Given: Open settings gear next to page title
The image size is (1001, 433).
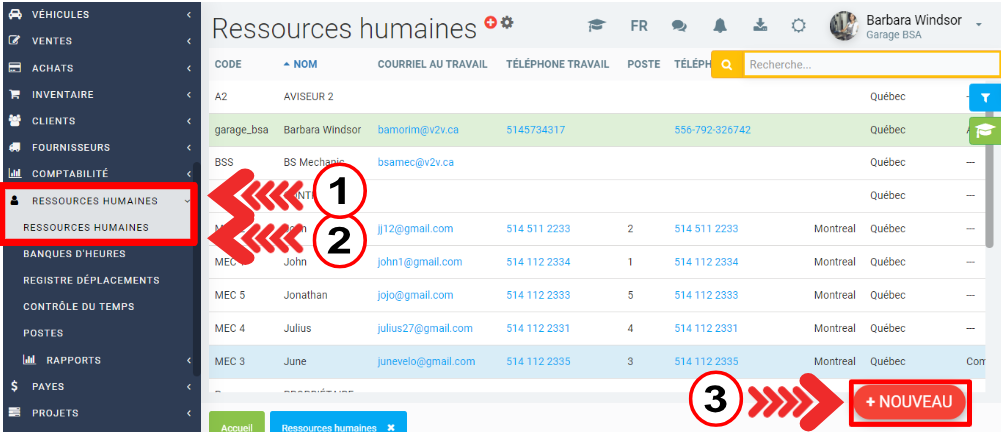Looking at the screenshot, I should coord(507,22).
